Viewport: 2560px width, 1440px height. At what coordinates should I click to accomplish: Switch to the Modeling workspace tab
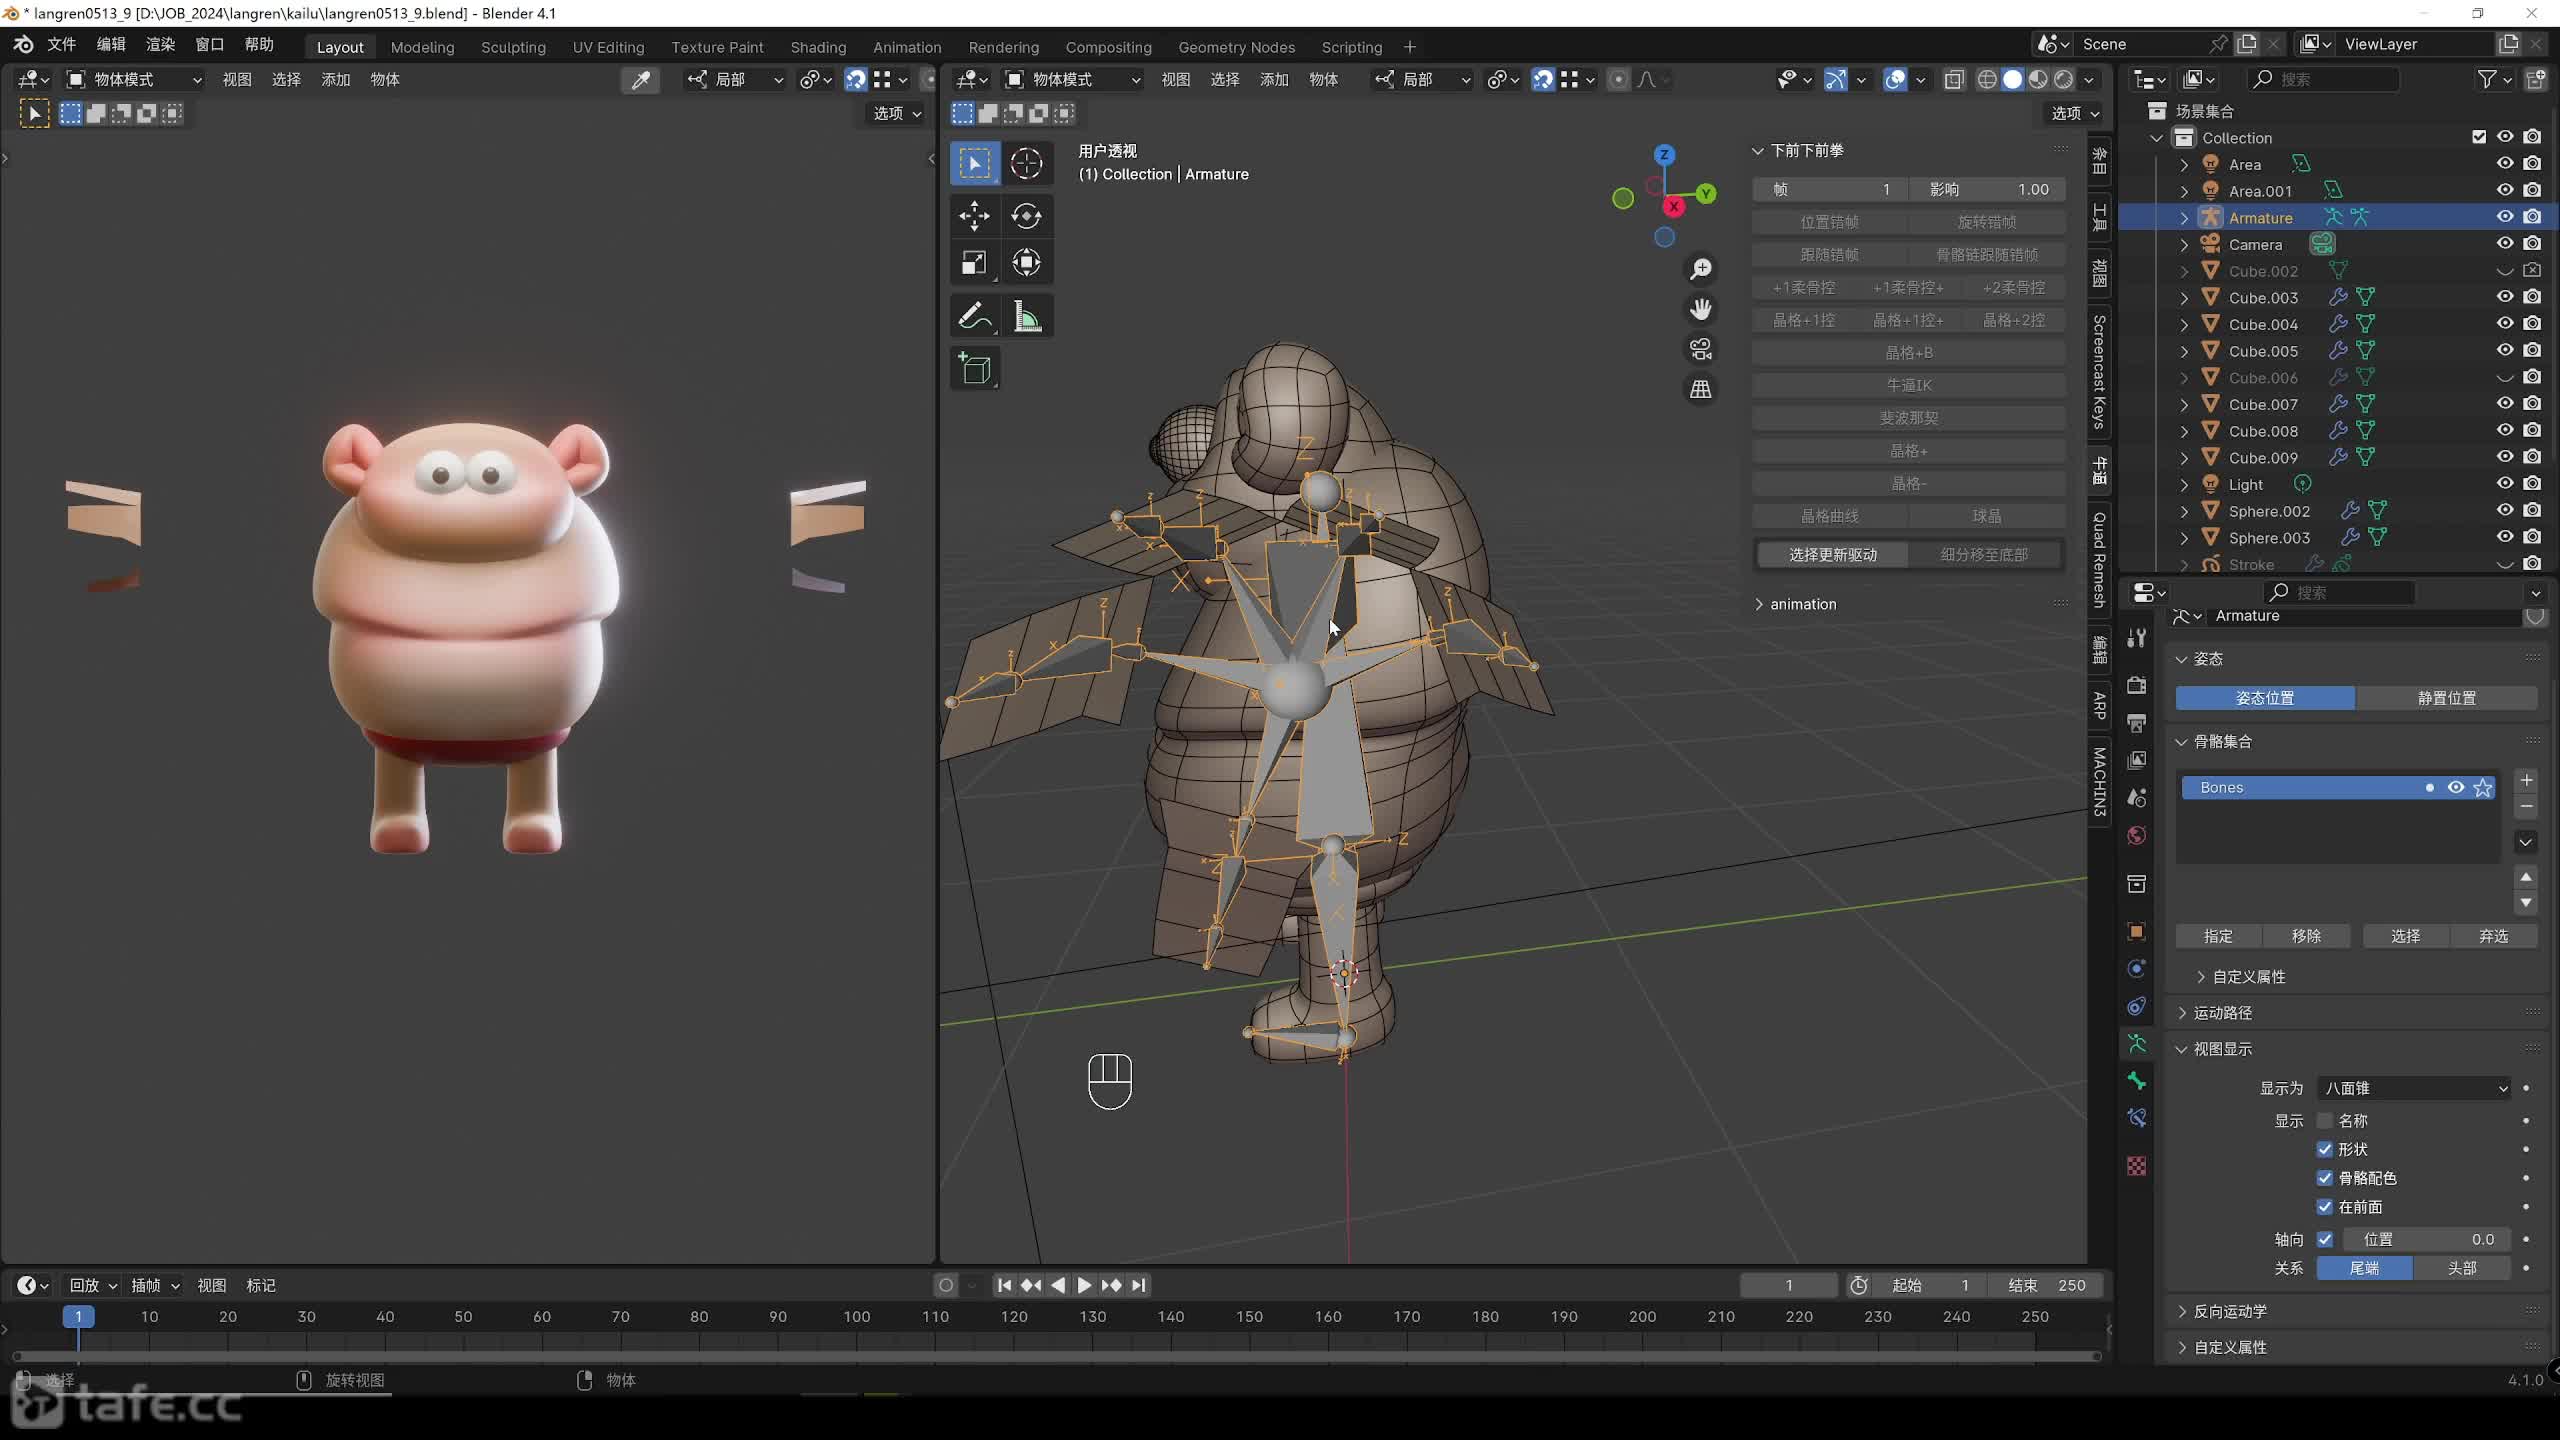(422, 47)
